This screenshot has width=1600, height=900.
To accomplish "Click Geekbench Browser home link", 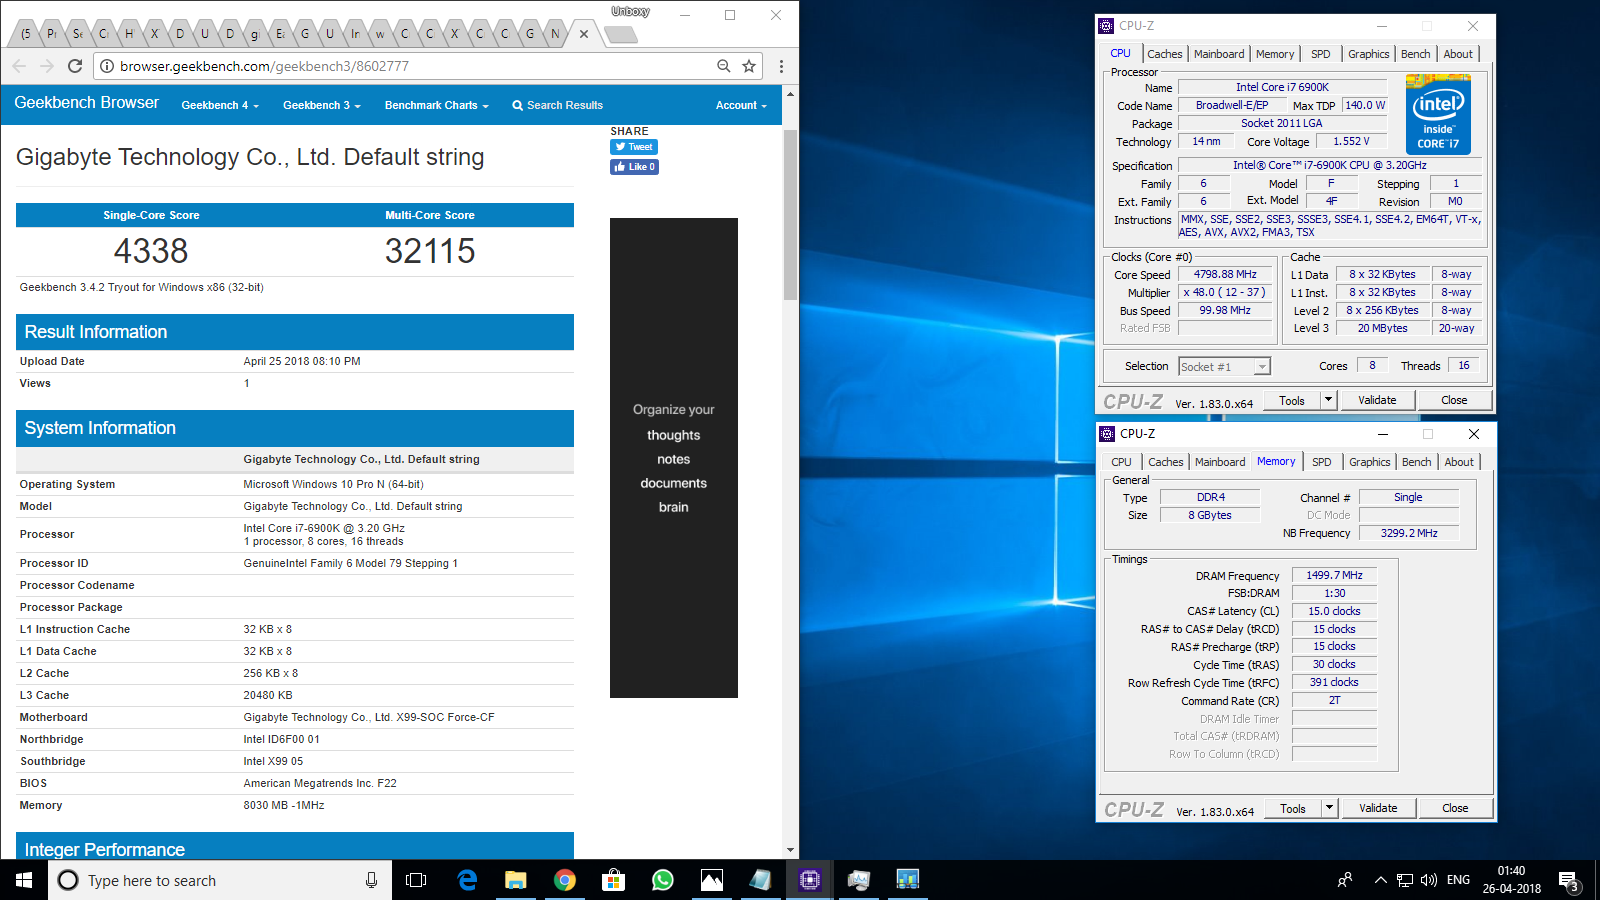I will 86,103.
